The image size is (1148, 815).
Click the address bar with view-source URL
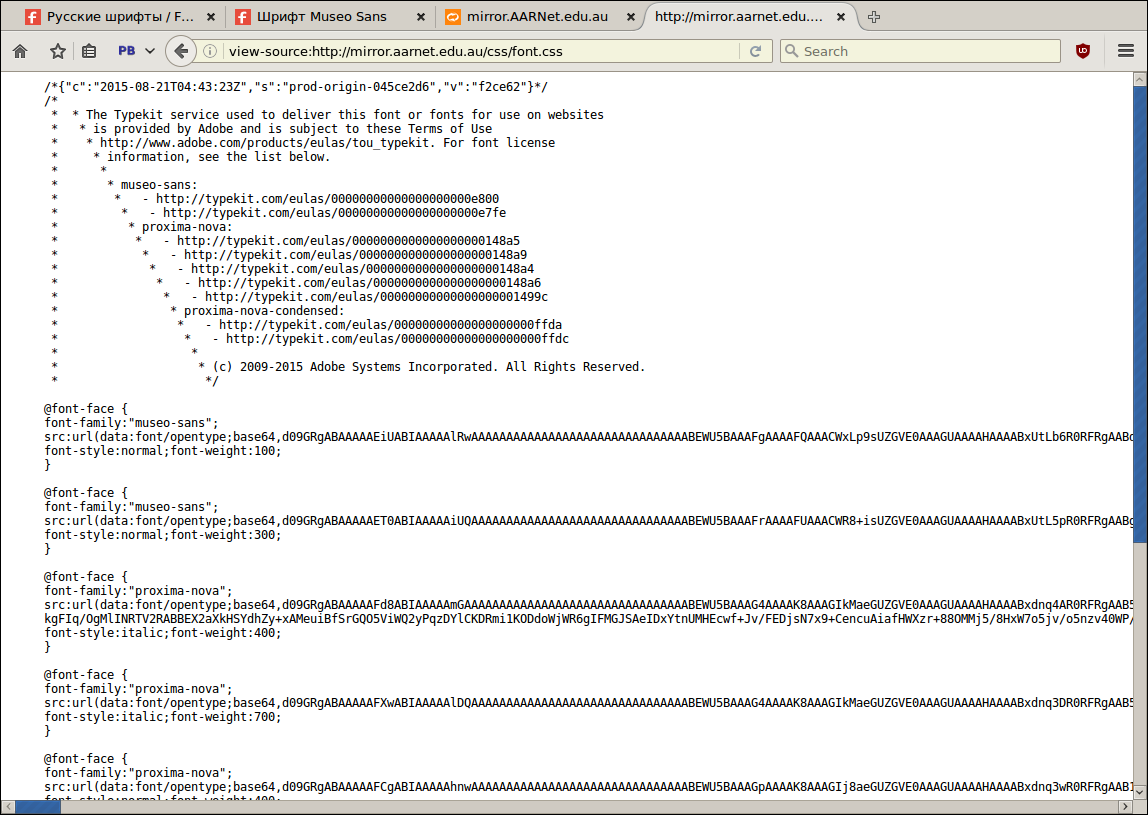[x=482, y=51]
